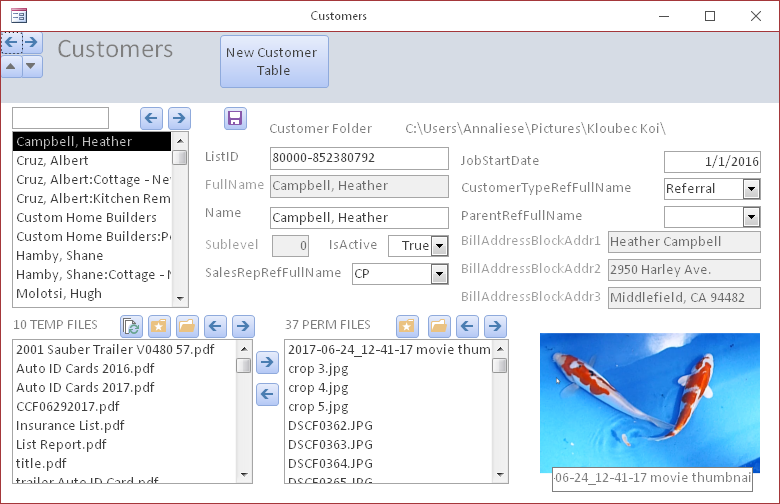Click the left arrow beside the search box

[x=151, y=118]
